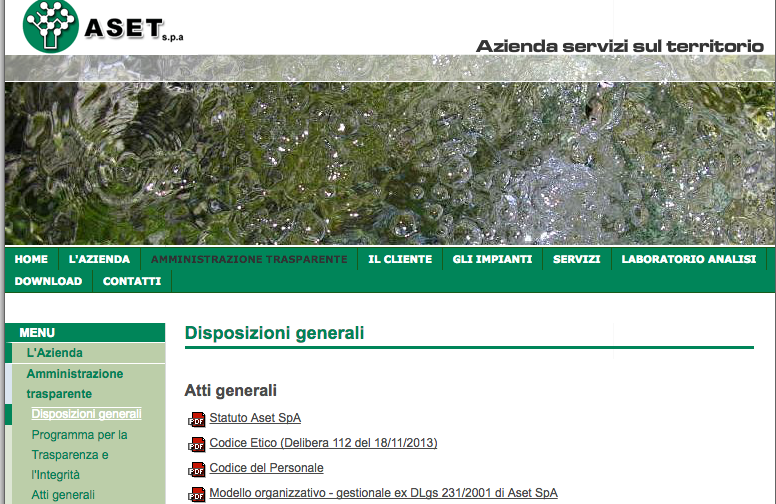Click the Atti generali section heading

point(231,390)
